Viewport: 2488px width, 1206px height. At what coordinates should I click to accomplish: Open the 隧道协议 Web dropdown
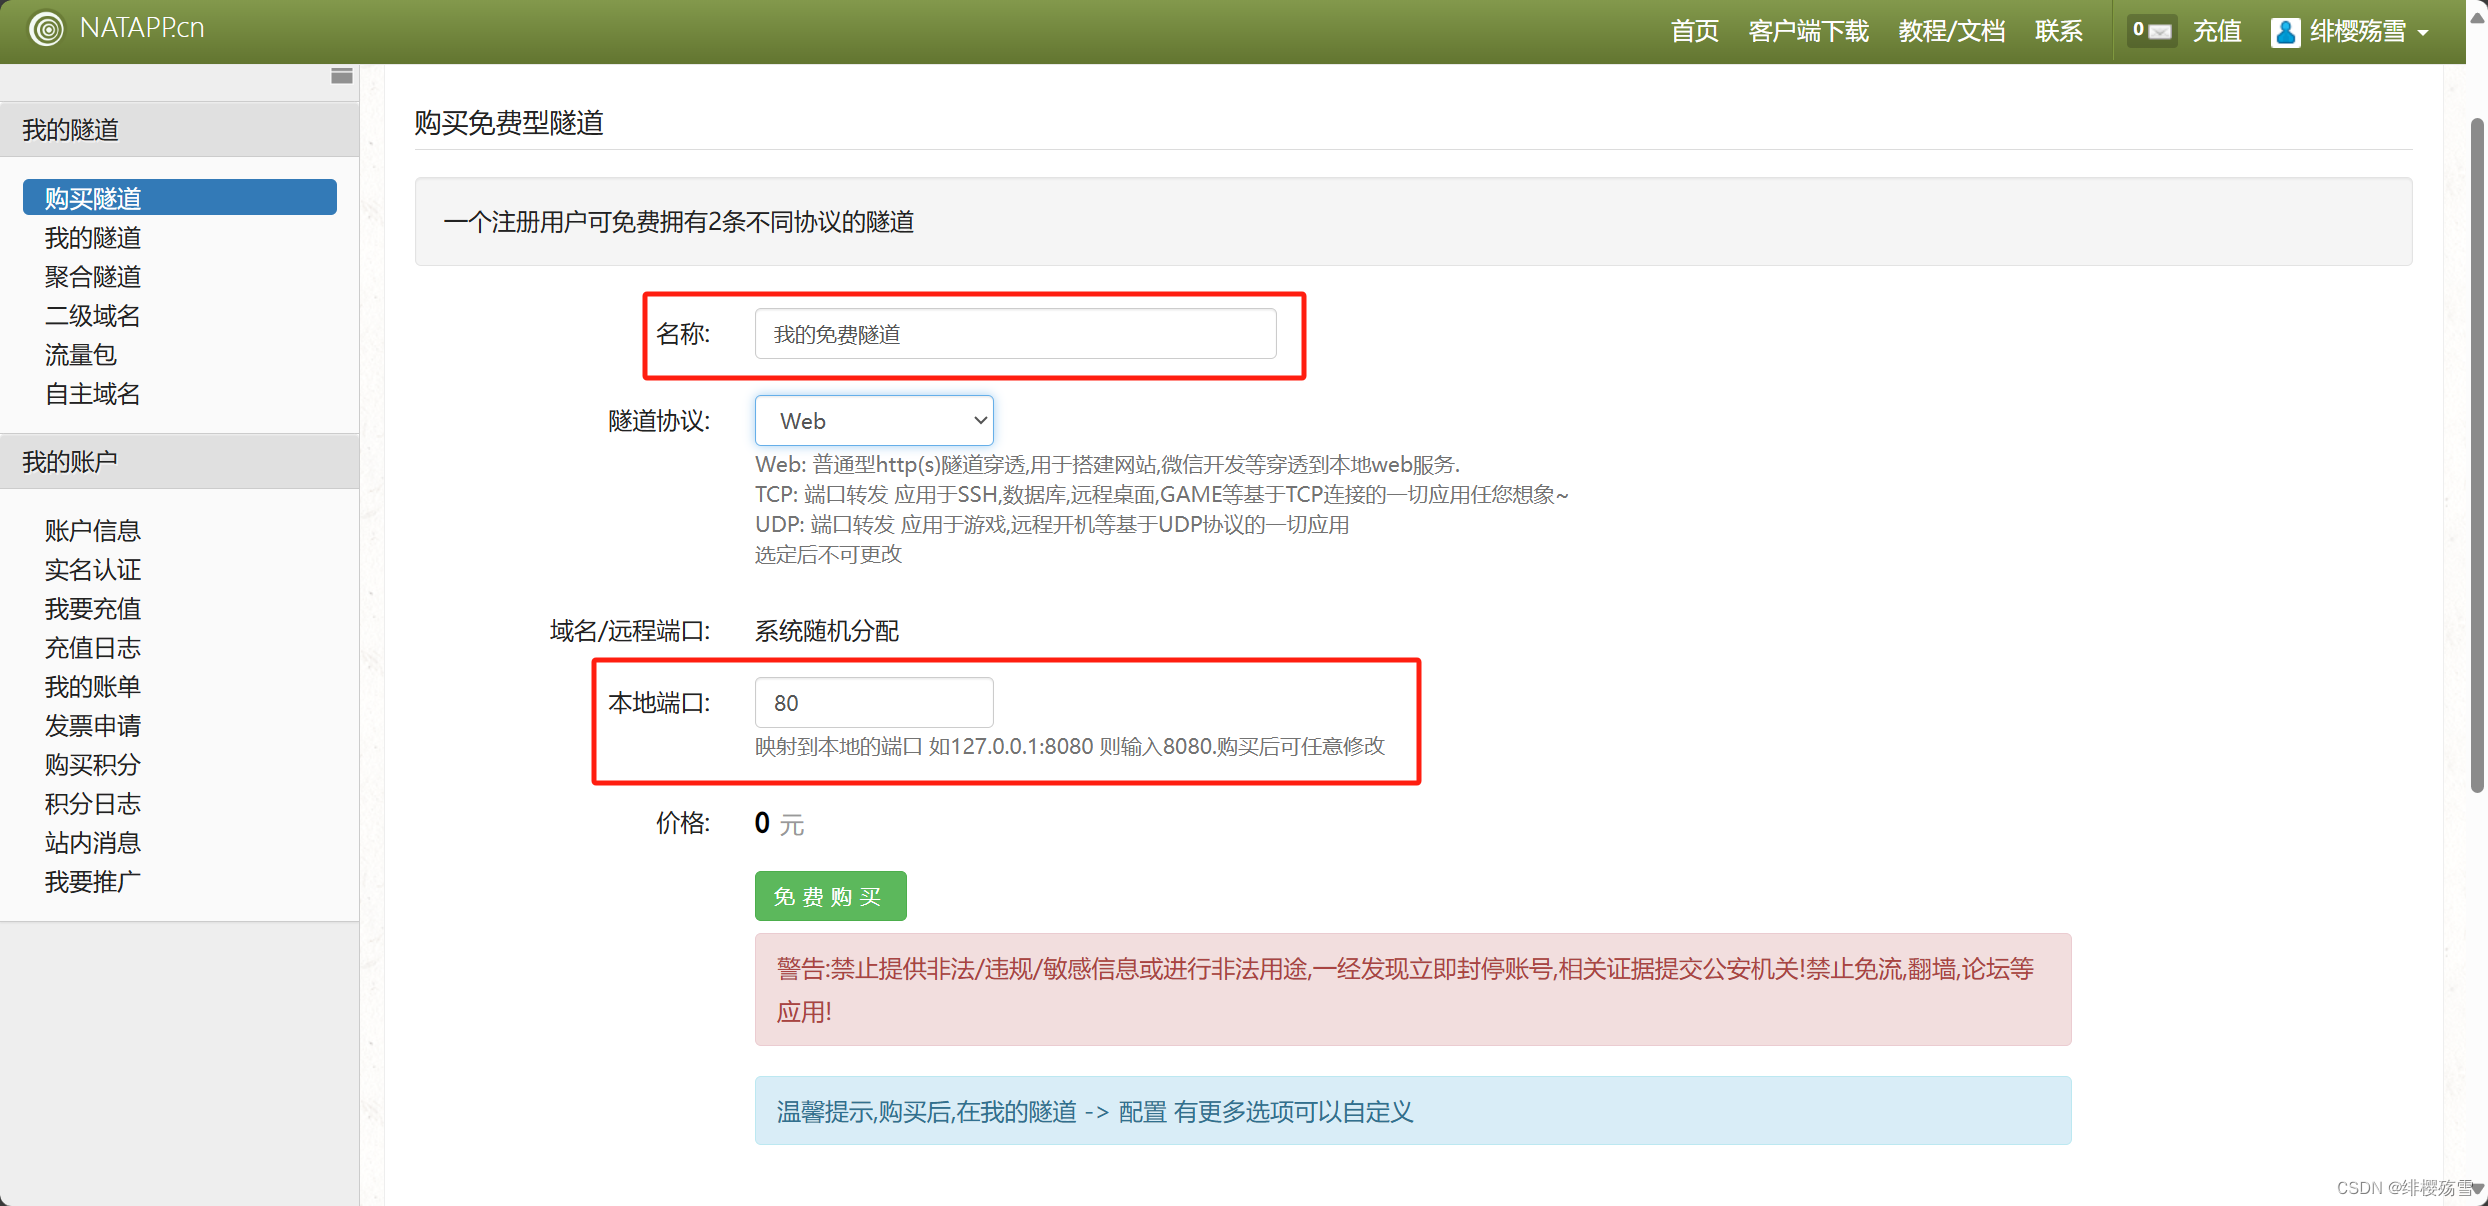point(873,421)
